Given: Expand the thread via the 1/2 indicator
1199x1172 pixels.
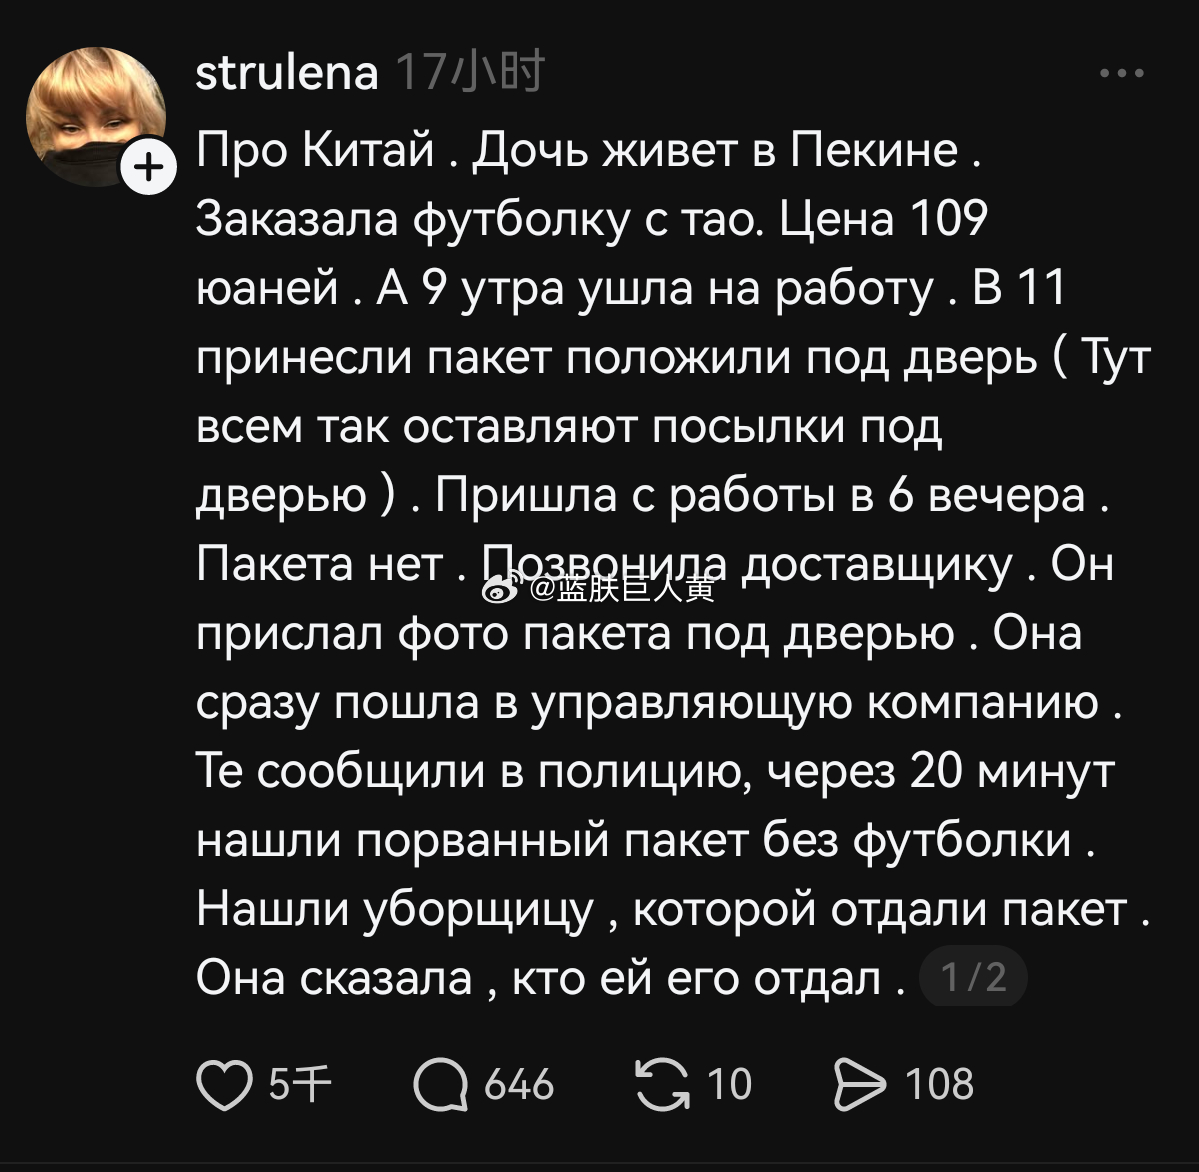Looking at the screenshot, I should [971, 977].
